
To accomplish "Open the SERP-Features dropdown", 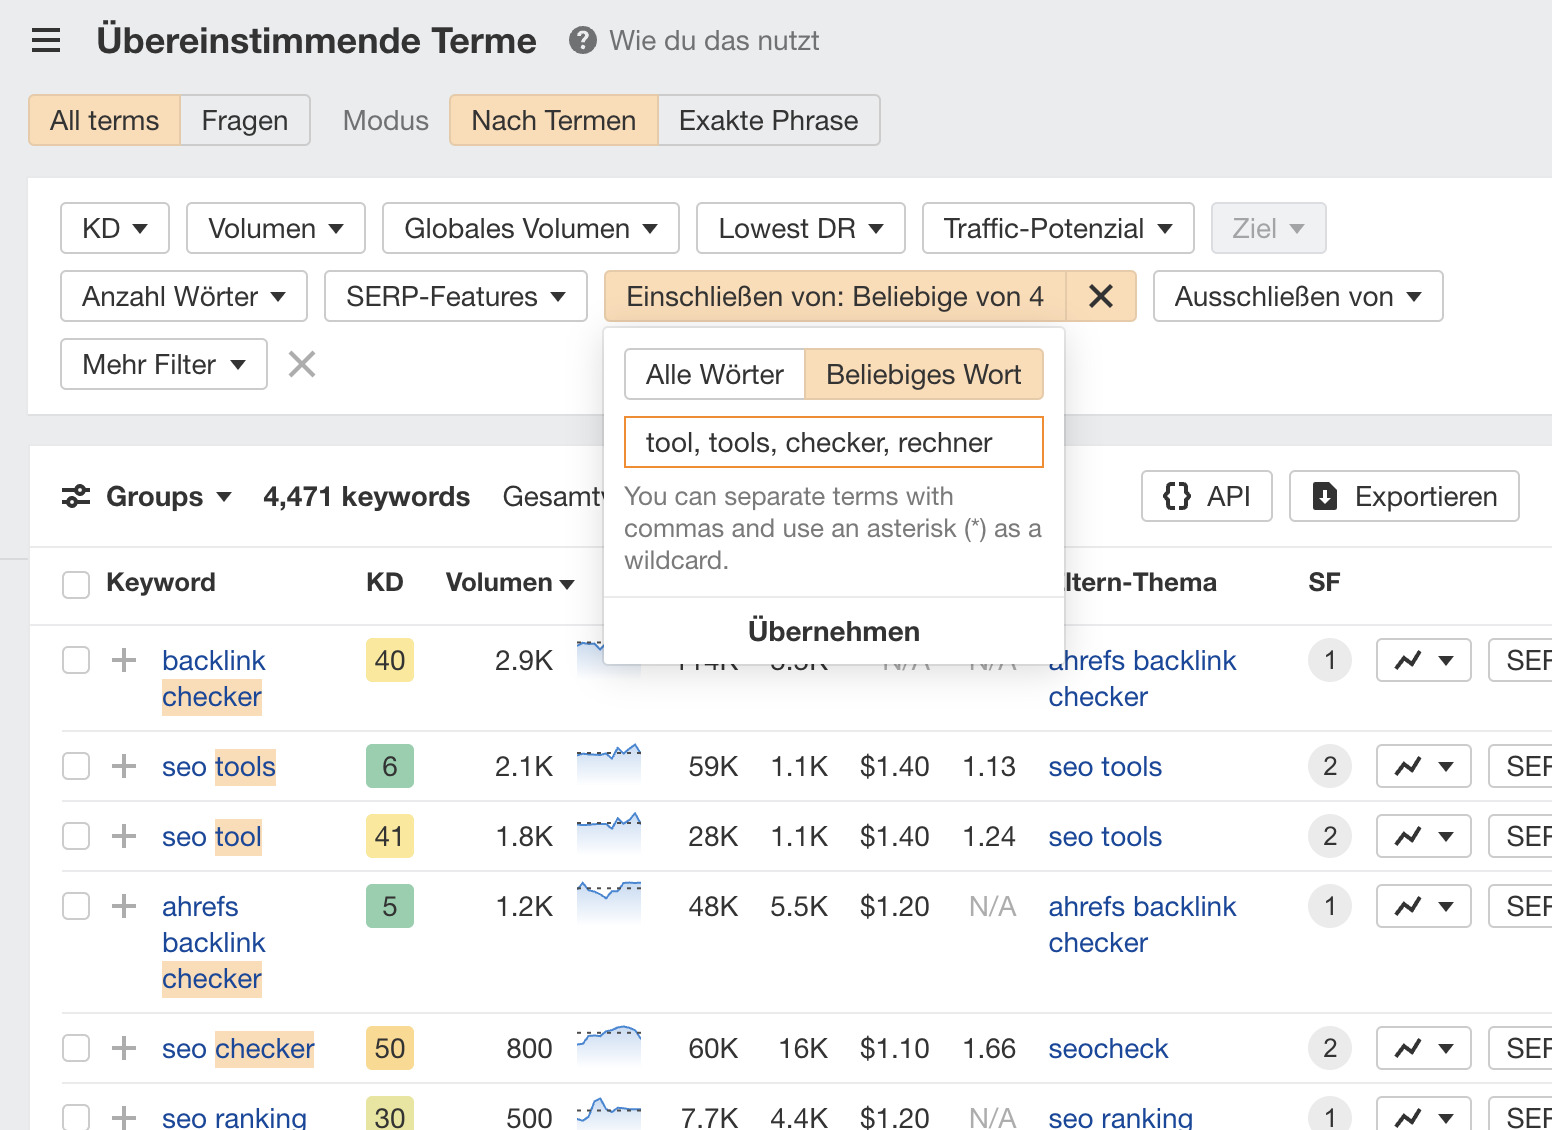I will (x=455, y=296).
